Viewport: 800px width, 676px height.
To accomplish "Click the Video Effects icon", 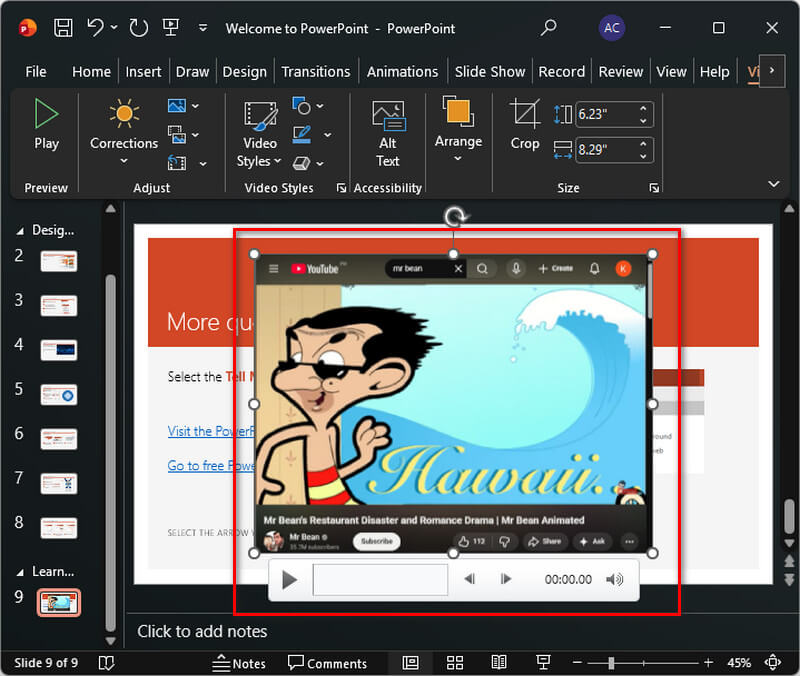I will (x=301, y=163).
